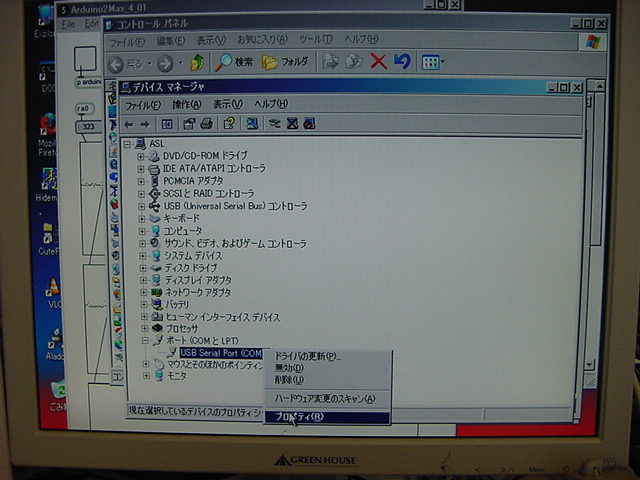Choose ドライバの更新(P) from context menu
640x480 pixels.
click(x=308, y=356)
